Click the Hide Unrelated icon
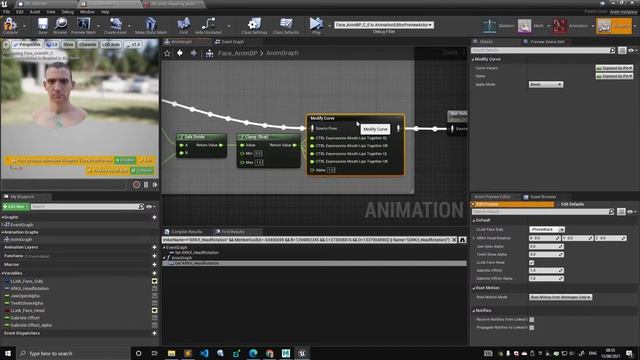Image resolution: width=640 pixels, height=360 pixels. [208, 24]
